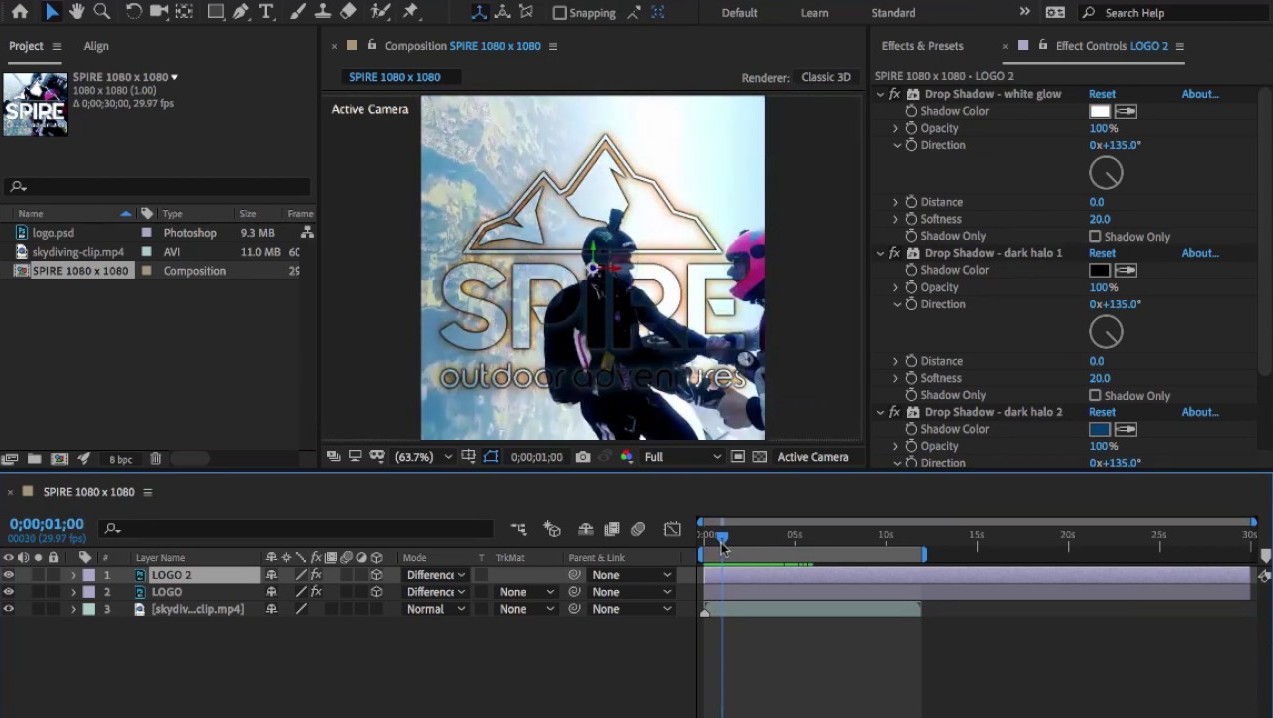This screenshot has width=1273, height=718.
Task: Click the dark halo 2 Shadow Color swatch
Action: pyautogui.click(x=1099, y=430)
